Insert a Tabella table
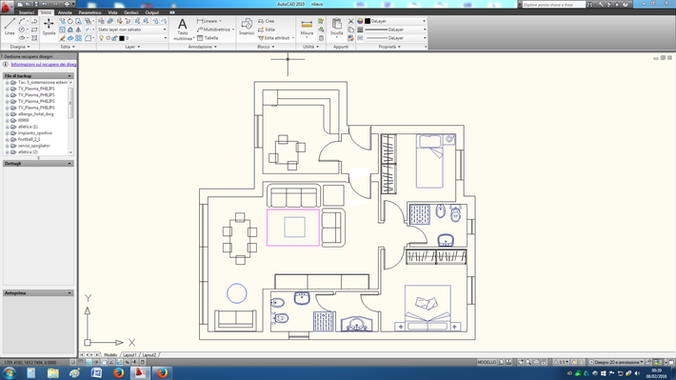The image size is (676, 380). coord(208,38)
